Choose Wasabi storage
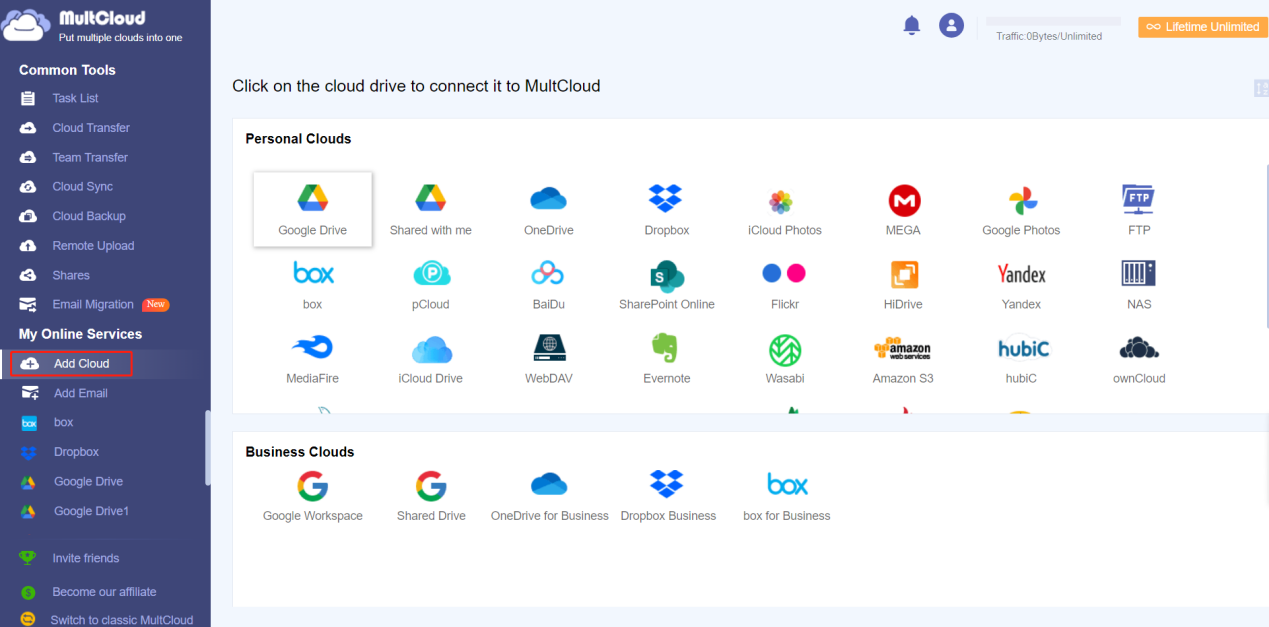Viewport: 1269px width, 627px height. pos(785,358)
